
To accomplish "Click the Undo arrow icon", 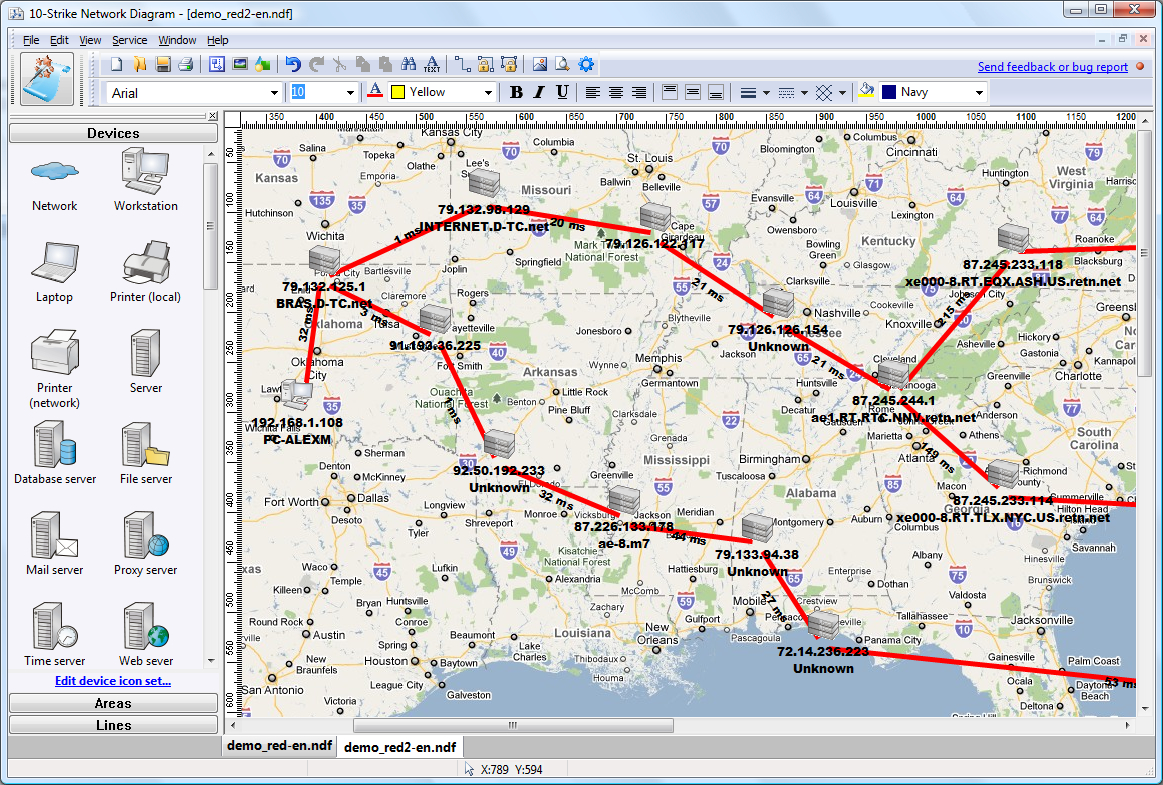I will point(293,65).
